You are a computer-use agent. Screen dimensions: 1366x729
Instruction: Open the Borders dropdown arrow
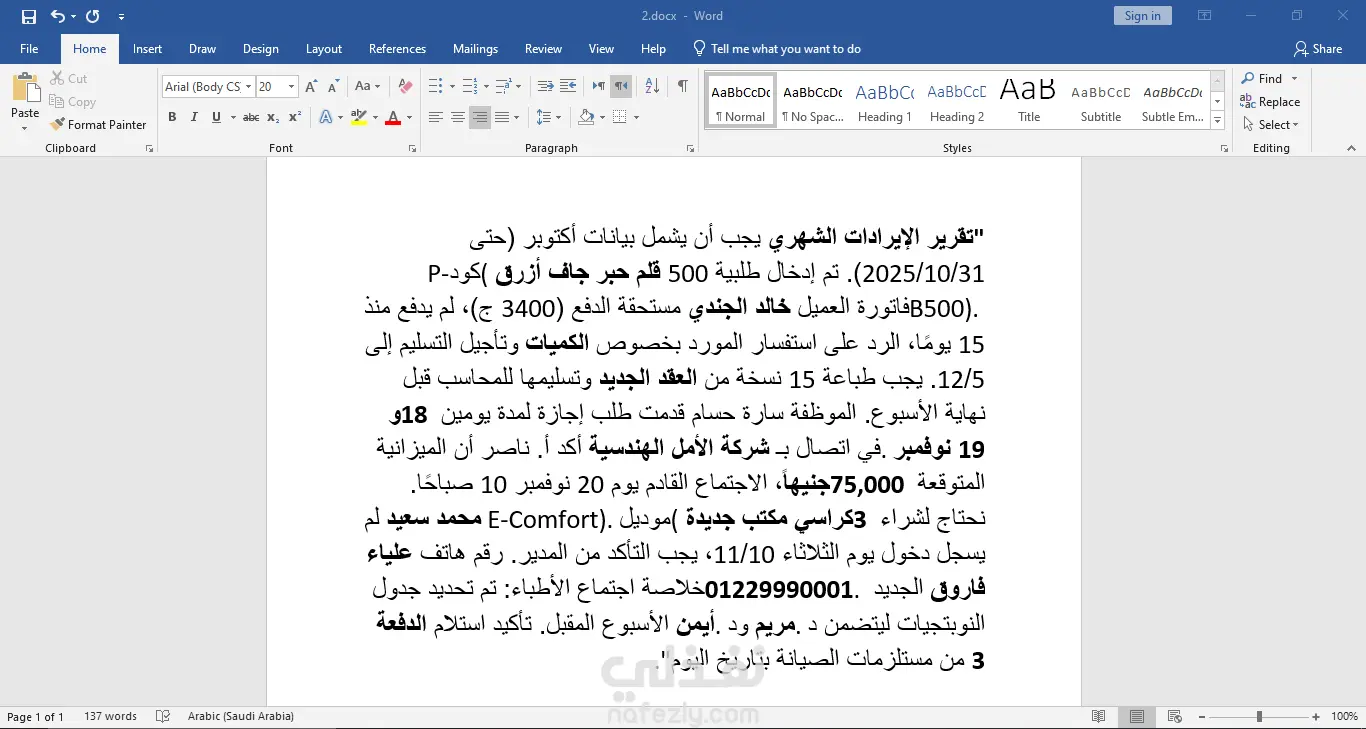point(635,117)
